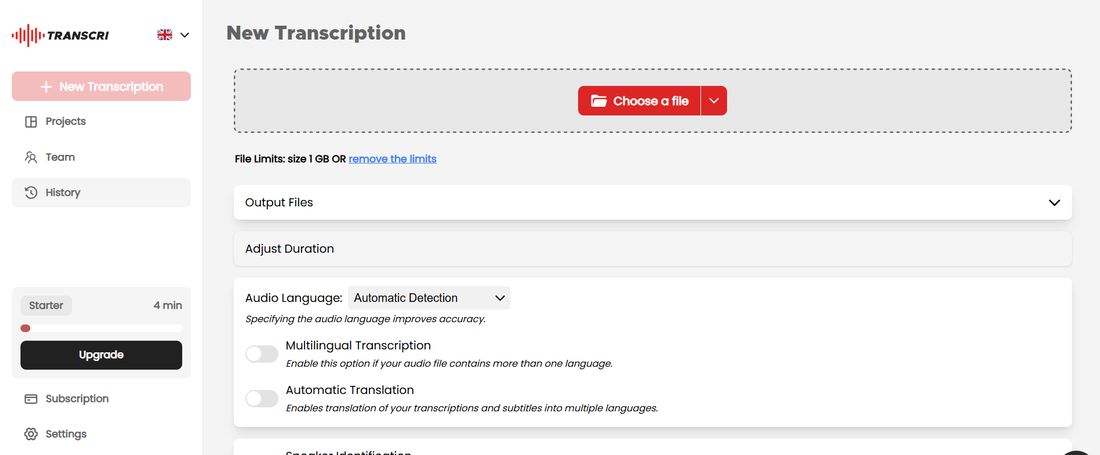Go to History in the sidebar
Viewport: 1100px width, 455px height.
pos(63,193)
